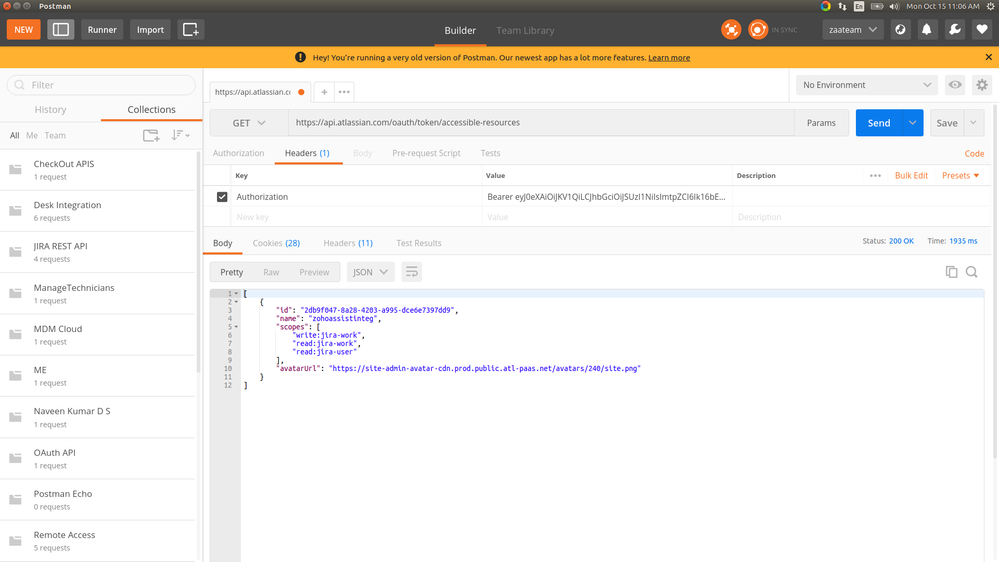Open the interceptor/proxy capture icon
999x562 pixels.
click(731, 30)
